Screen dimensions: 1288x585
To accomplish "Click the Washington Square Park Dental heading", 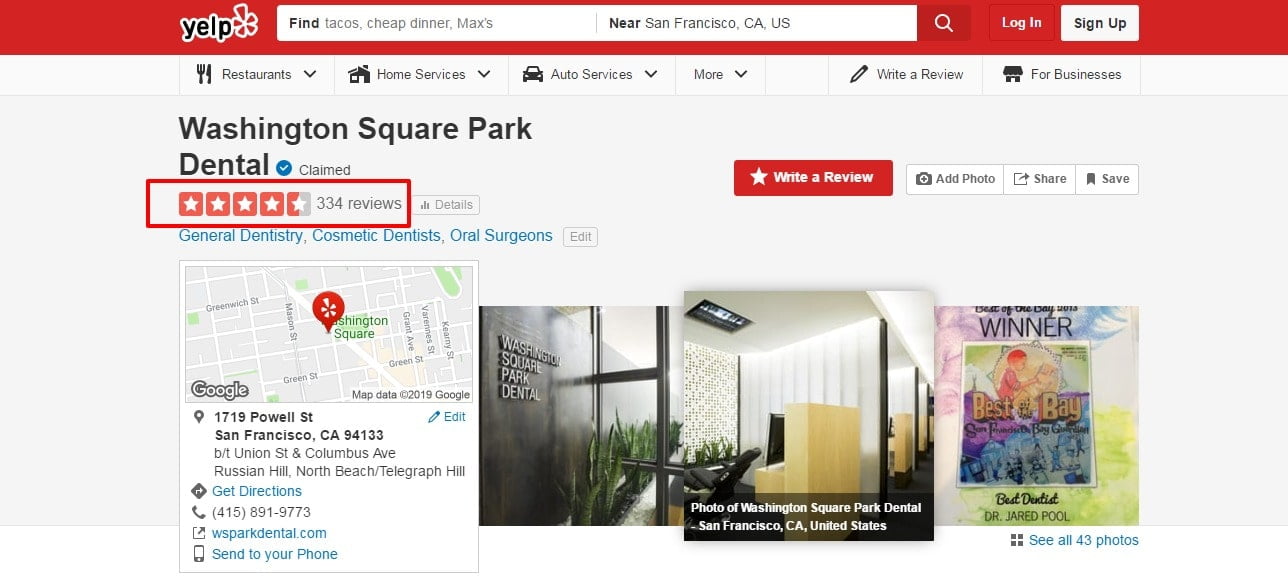I will [355, 146].
